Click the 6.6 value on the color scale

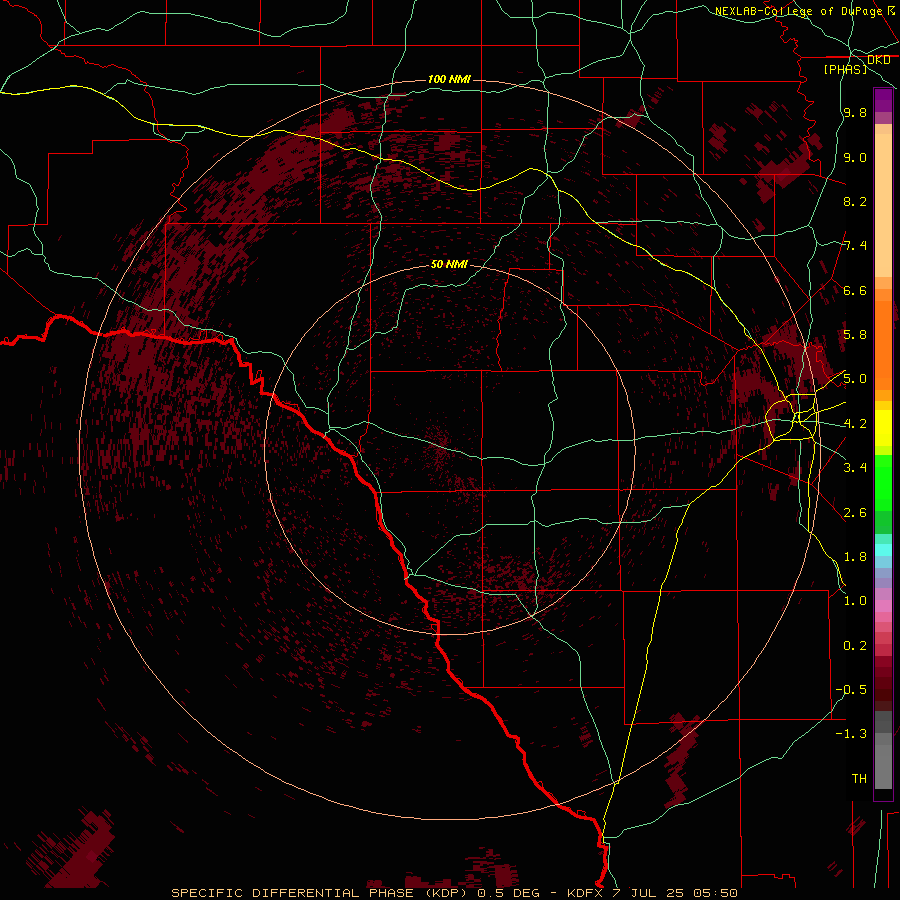point(855,290)
